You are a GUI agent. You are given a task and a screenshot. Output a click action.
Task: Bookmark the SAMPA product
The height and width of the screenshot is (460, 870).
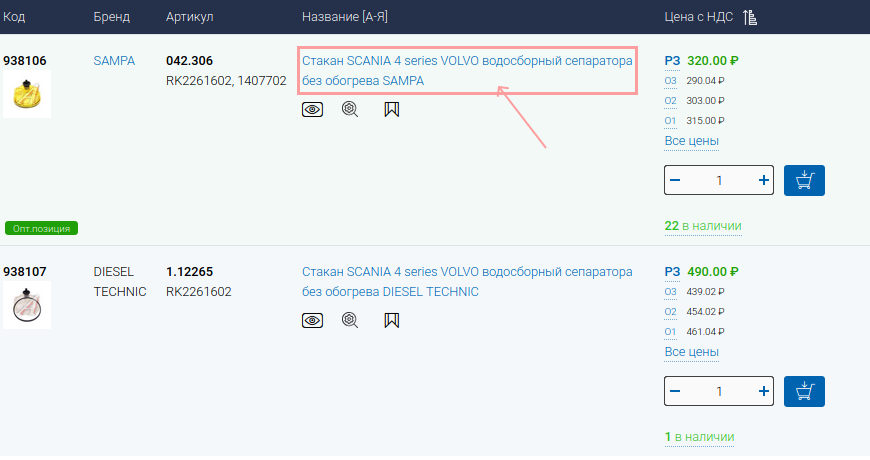pyautogui.click(x=392, y=109)
